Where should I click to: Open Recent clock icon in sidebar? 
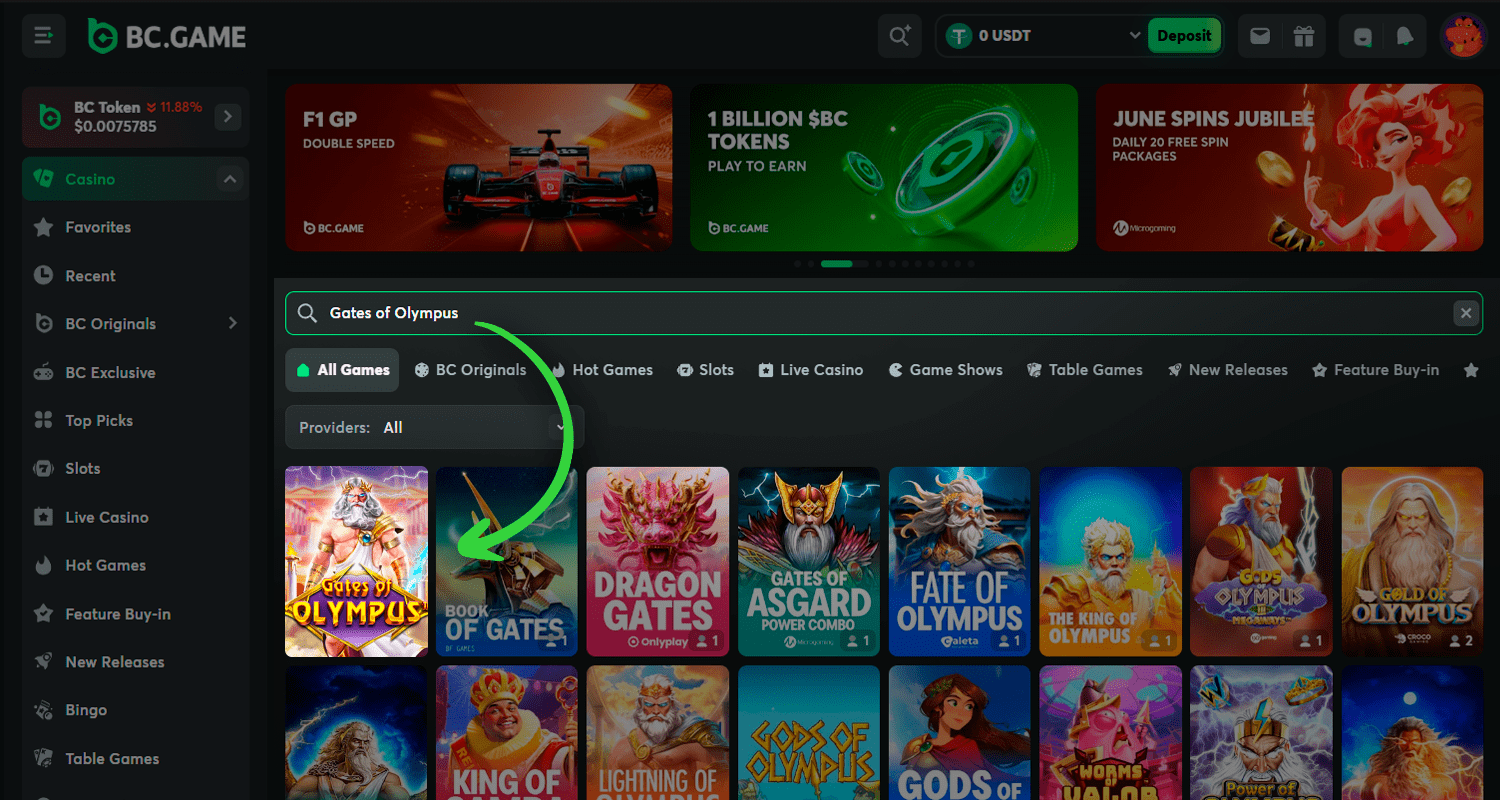[x=43, y=276]
